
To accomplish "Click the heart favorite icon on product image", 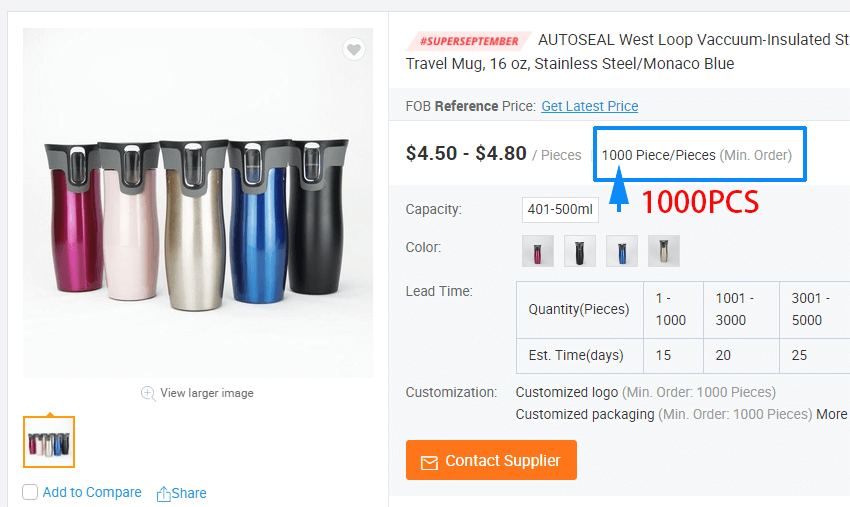I will point(354,49).
